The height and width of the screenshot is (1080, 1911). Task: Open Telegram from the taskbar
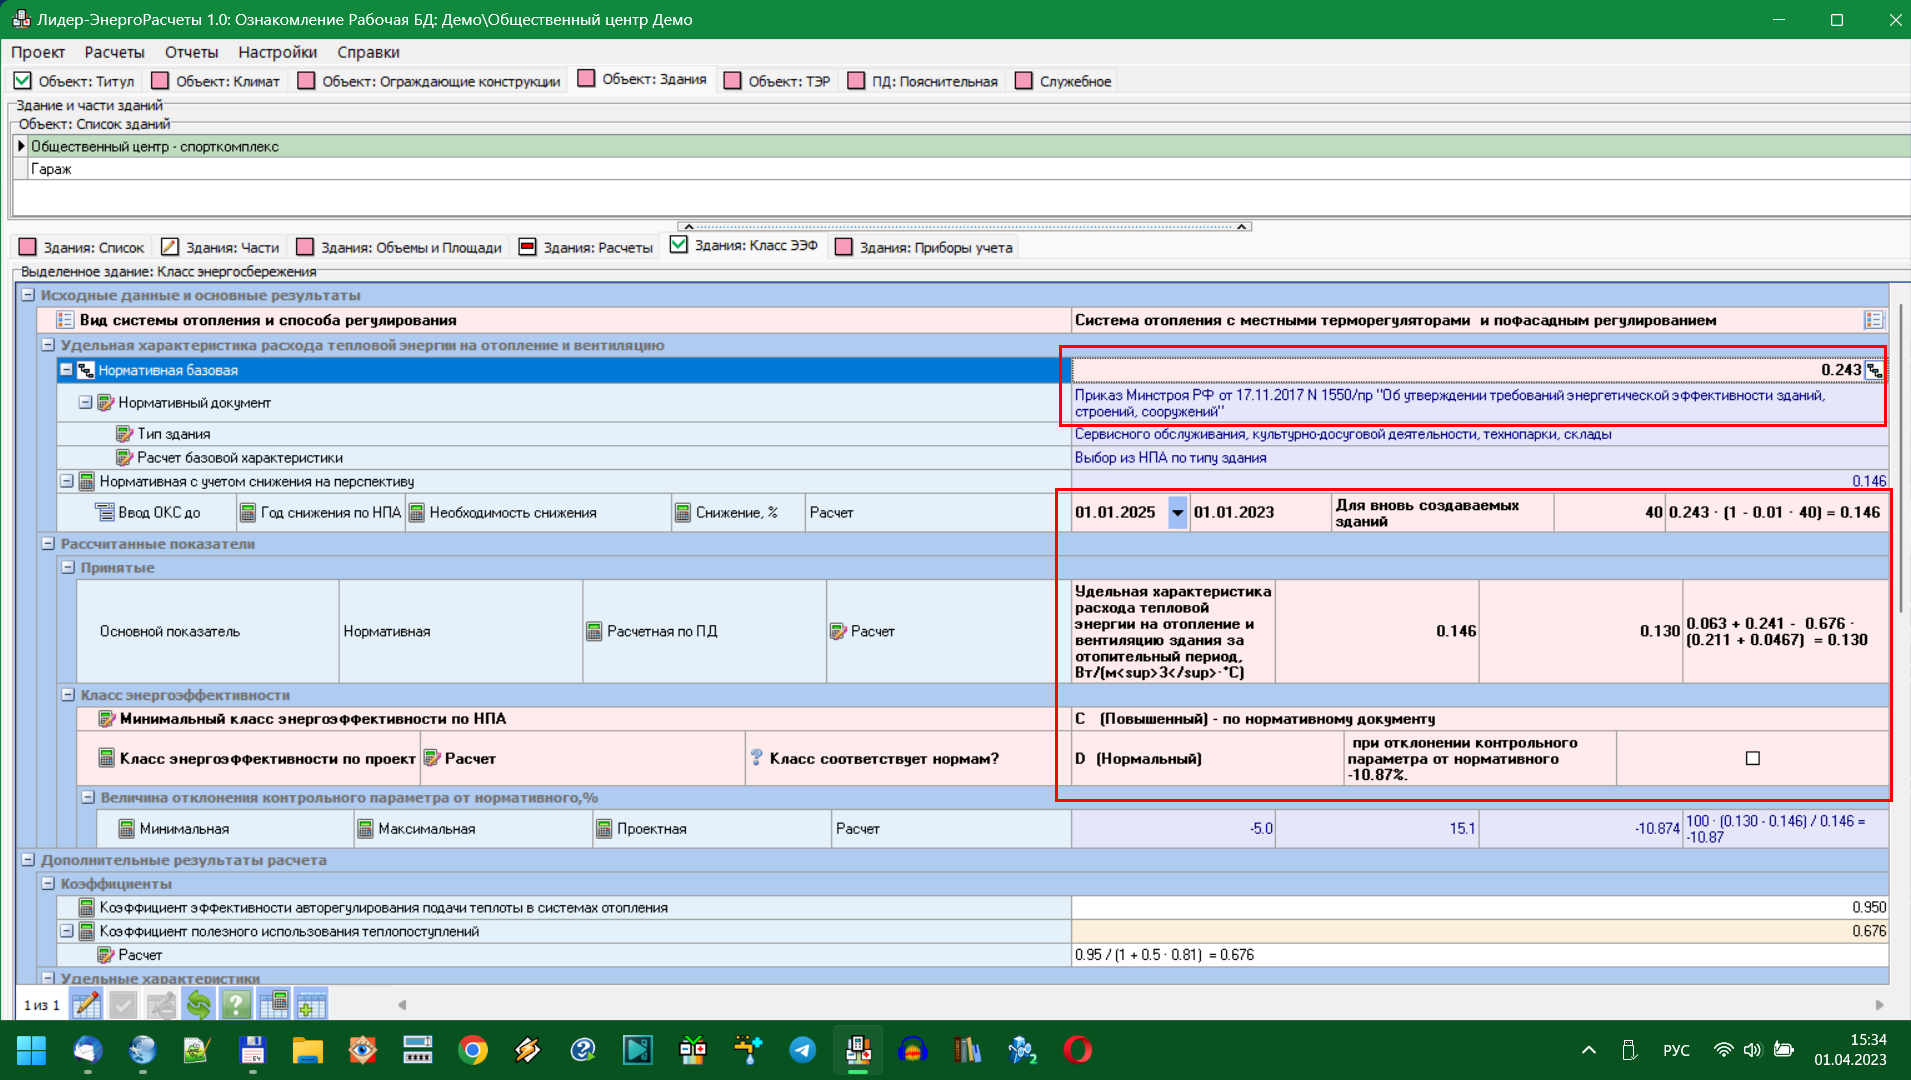click(802, 1050)
